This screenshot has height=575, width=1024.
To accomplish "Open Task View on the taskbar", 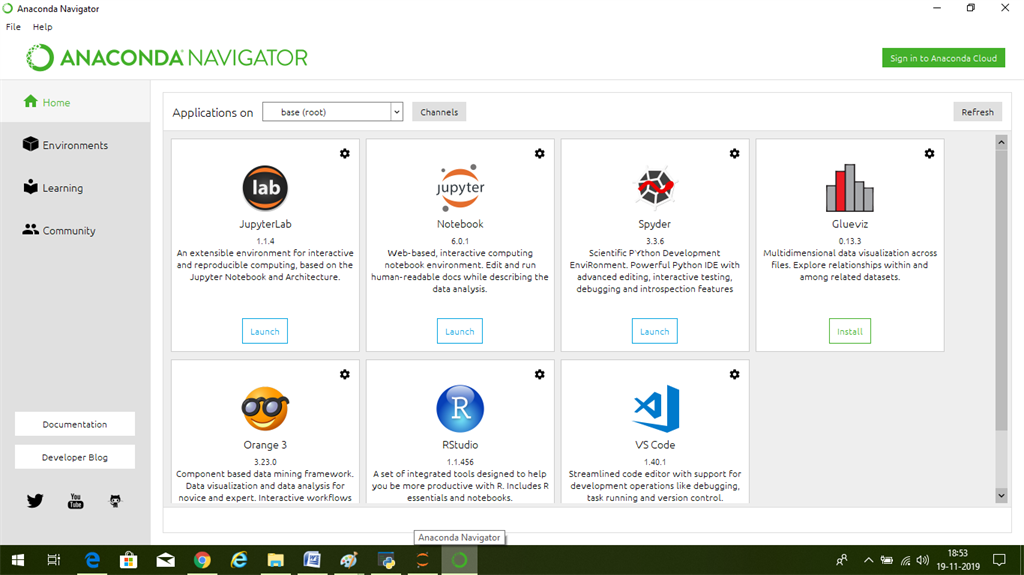I will [54, 560].
